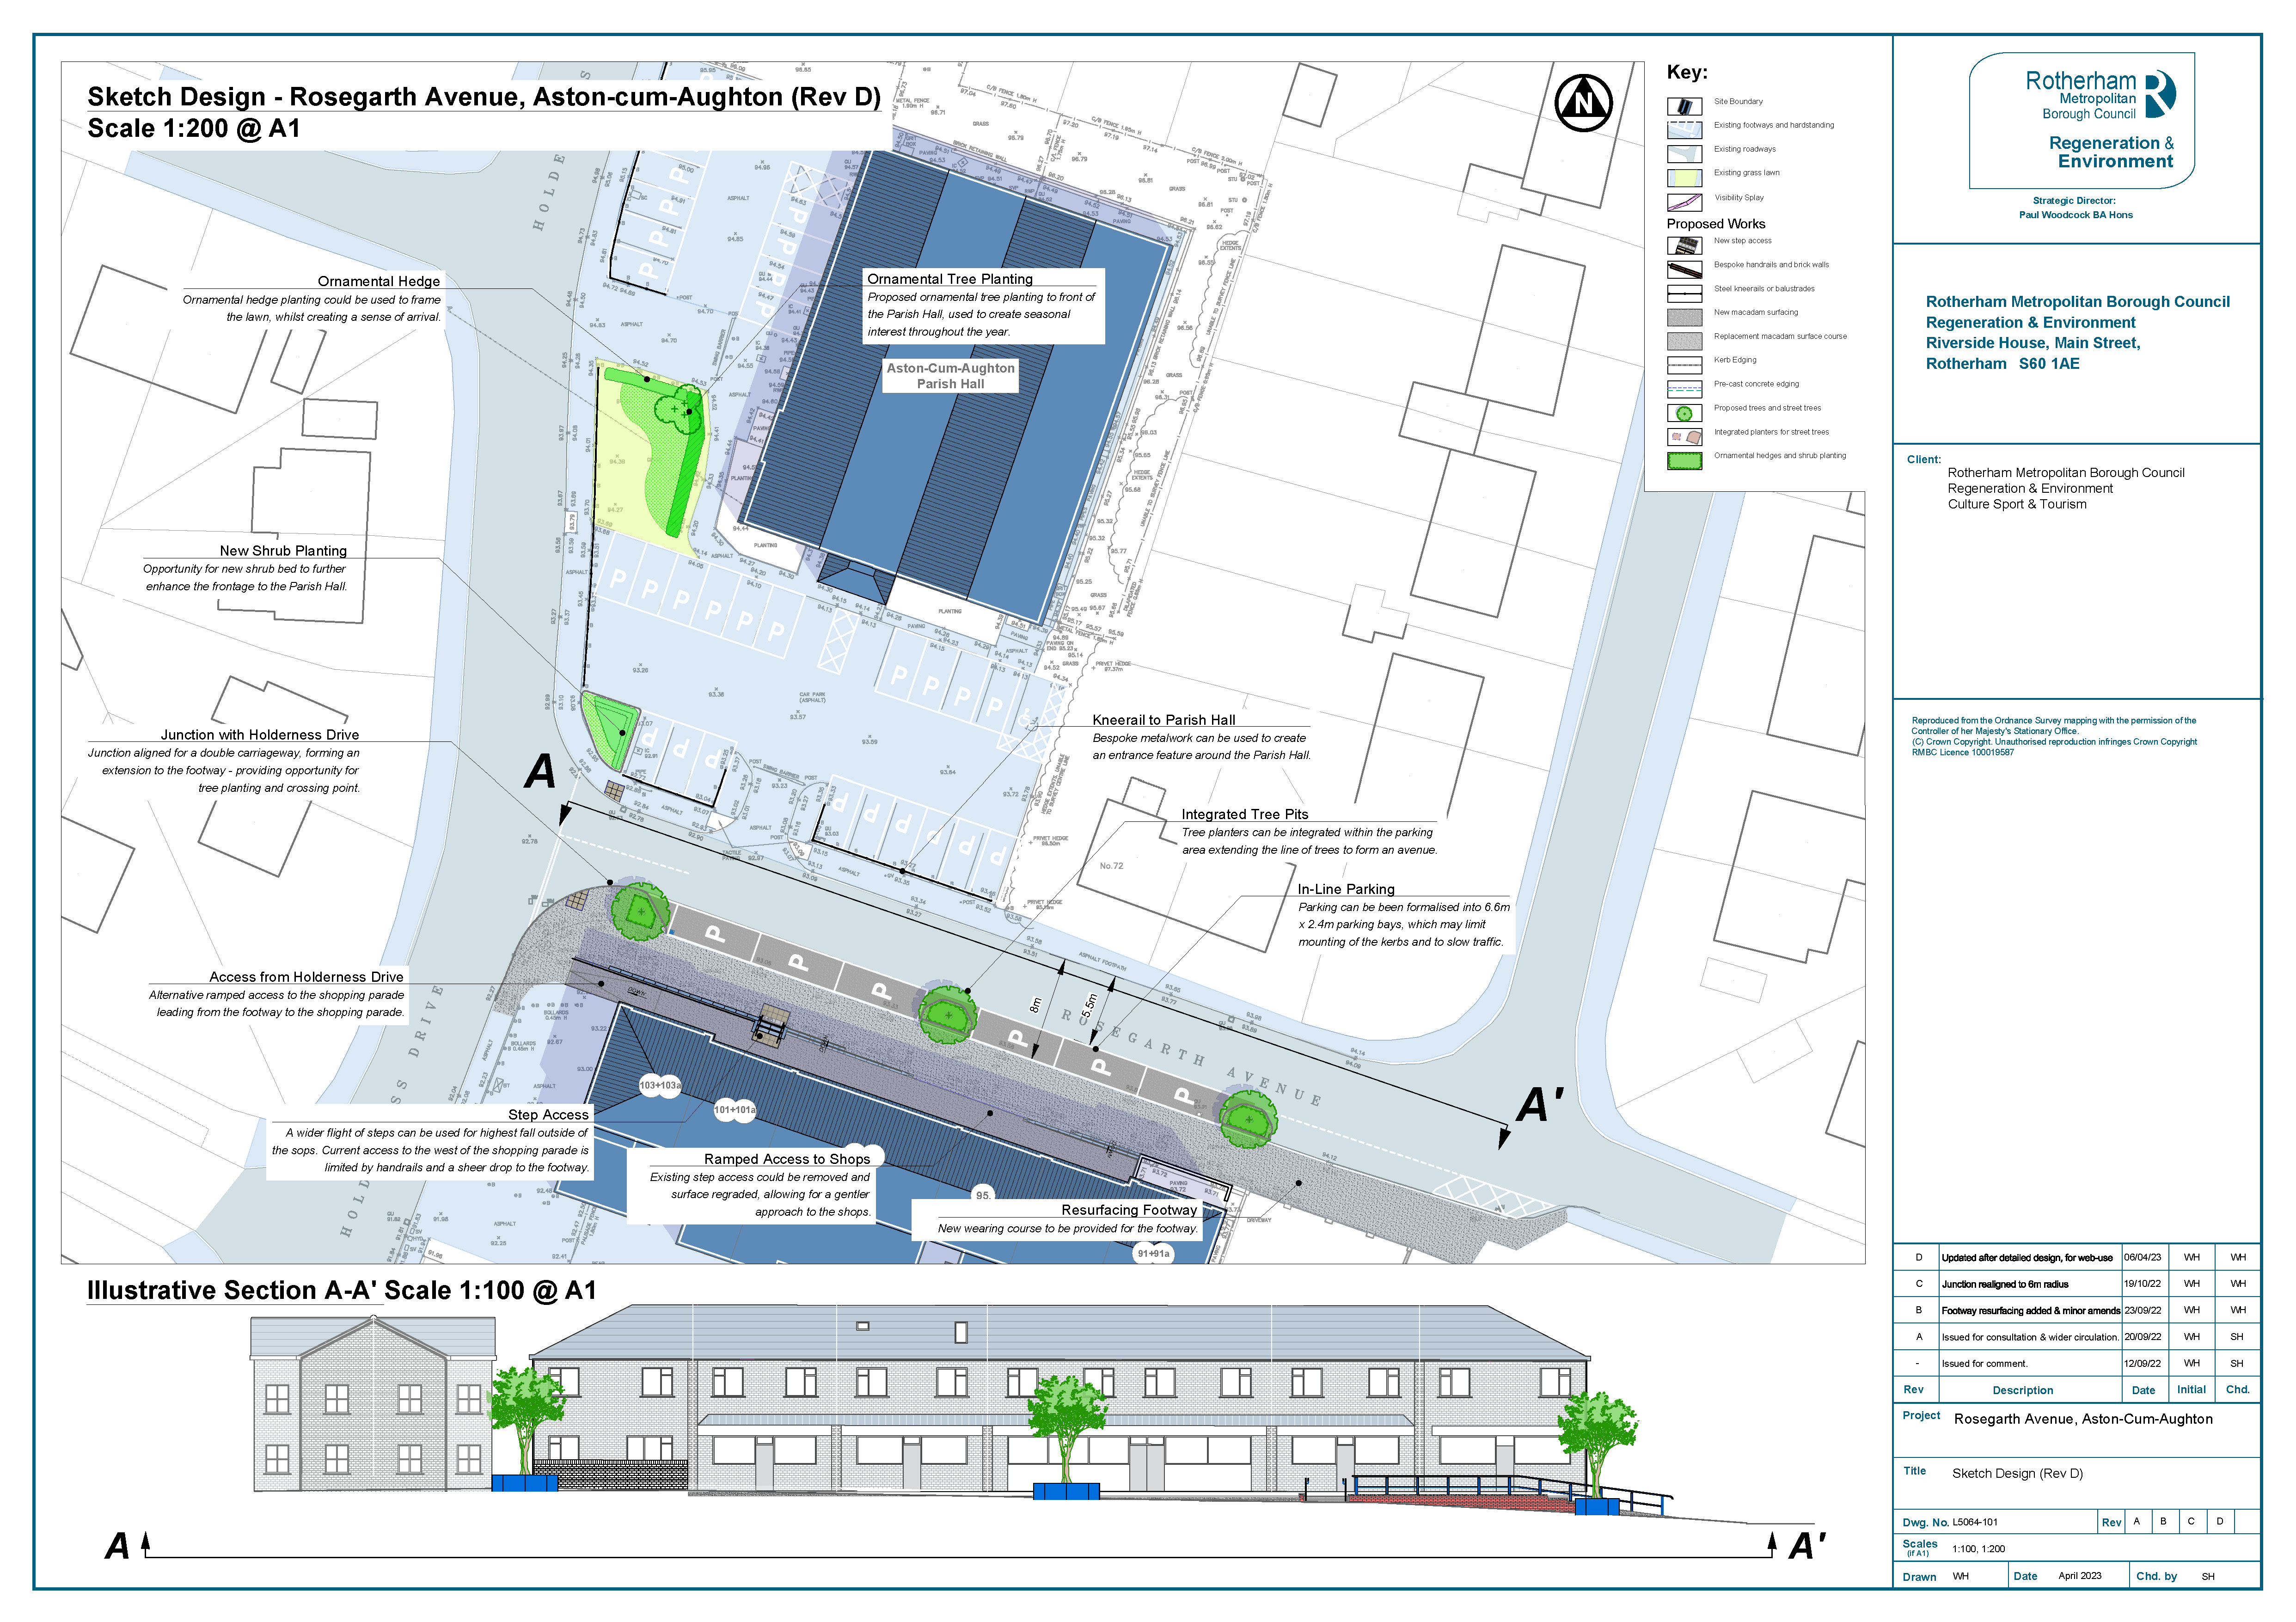Click the '101+101a' shop number label
Viewport: 2296px width, 1622px height.
click(x=734, y=1109)
